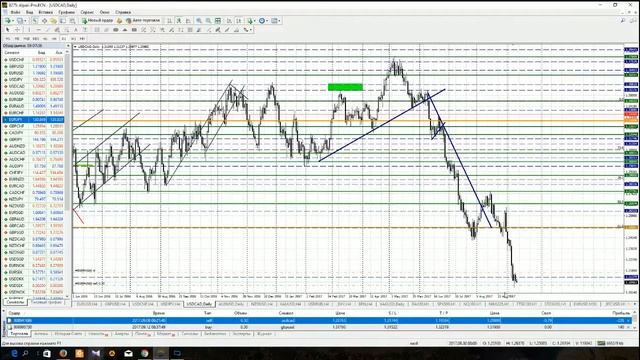The width and height of the screenshot is (640, 360).
Task: Open the indicators list dropdown
Action: pos(251,20)
